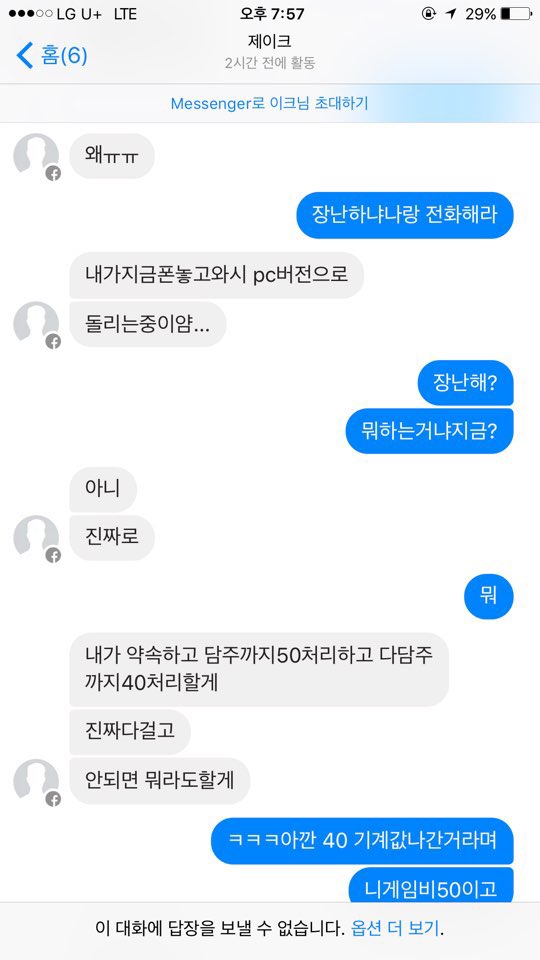Tap avatar beside '왜ㅠㅠ' message
540x960 pixels.
37,157
